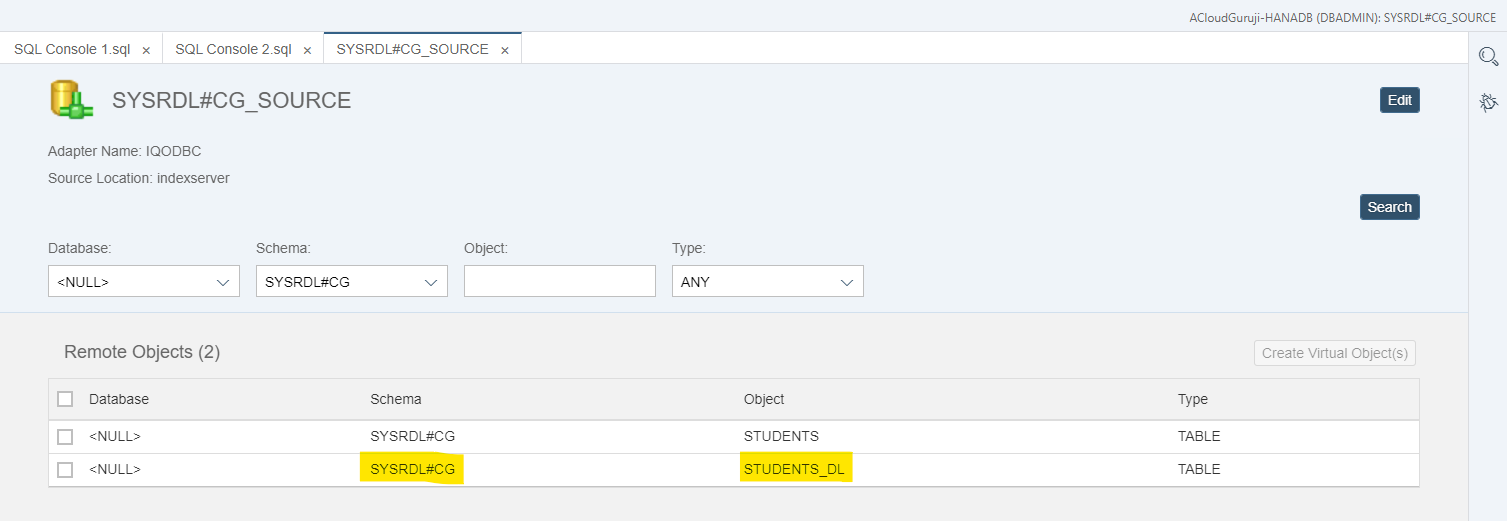Switch to SQL Console 1.sql tab

coord(72,49)
